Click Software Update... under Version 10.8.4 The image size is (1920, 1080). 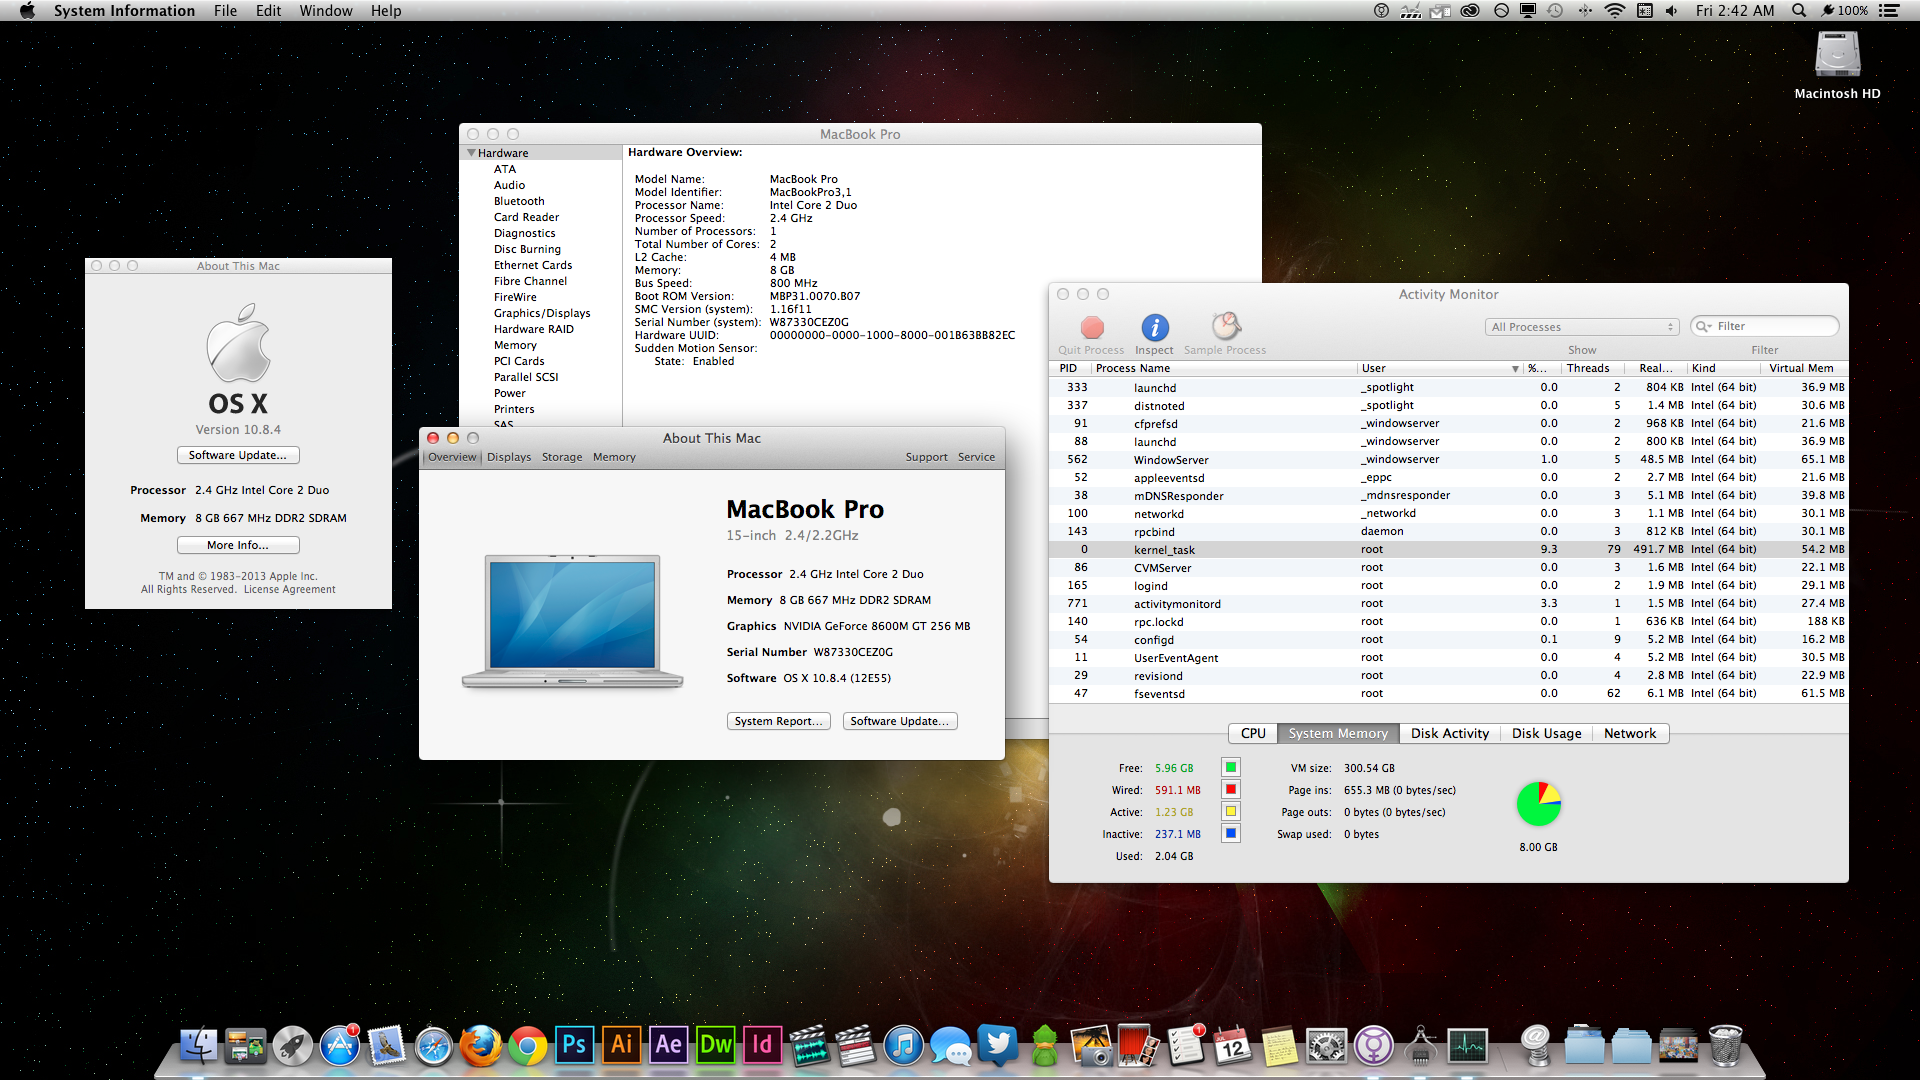pyautogui.click(x=238, y=455)
